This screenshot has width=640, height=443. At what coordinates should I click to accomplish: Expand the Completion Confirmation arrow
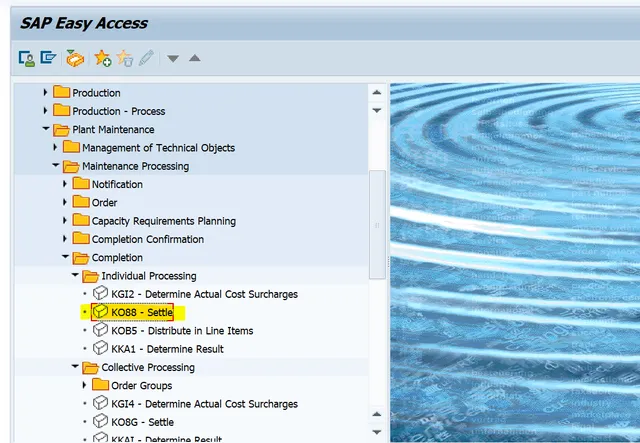click(x=65, y=238)
